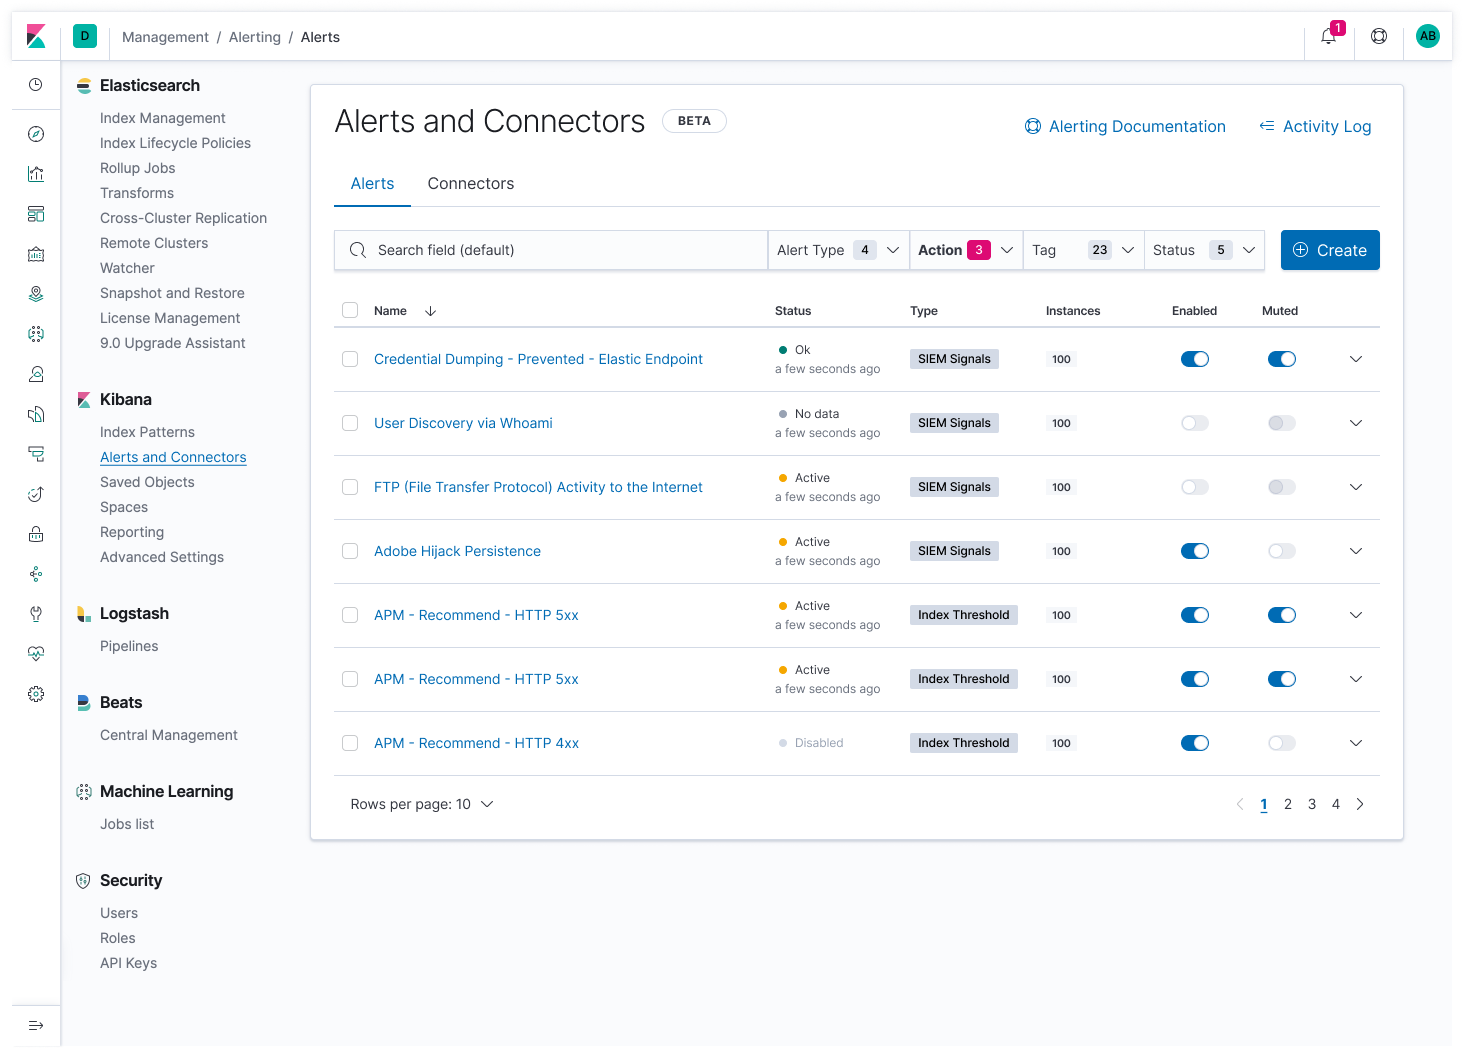
Task: Open Management gear icon in side nav
Action: (36, 694)
